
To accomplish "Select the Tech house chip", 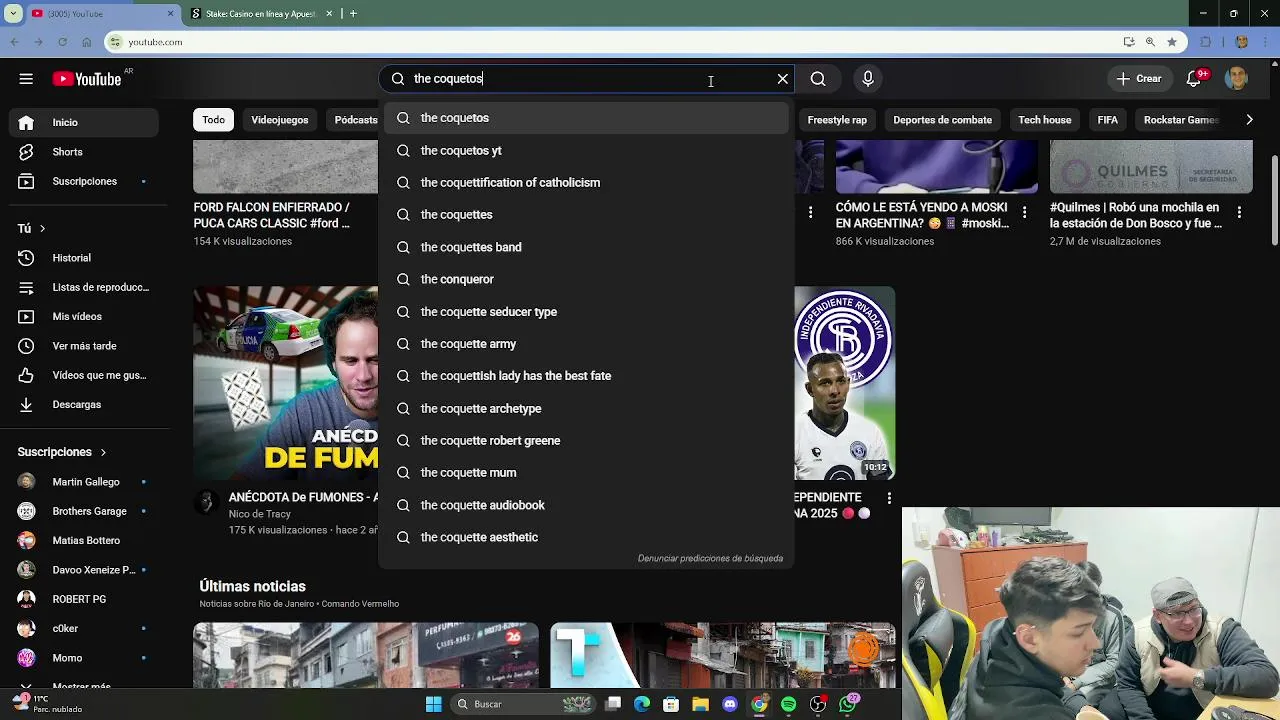I will pos(1044,120).
